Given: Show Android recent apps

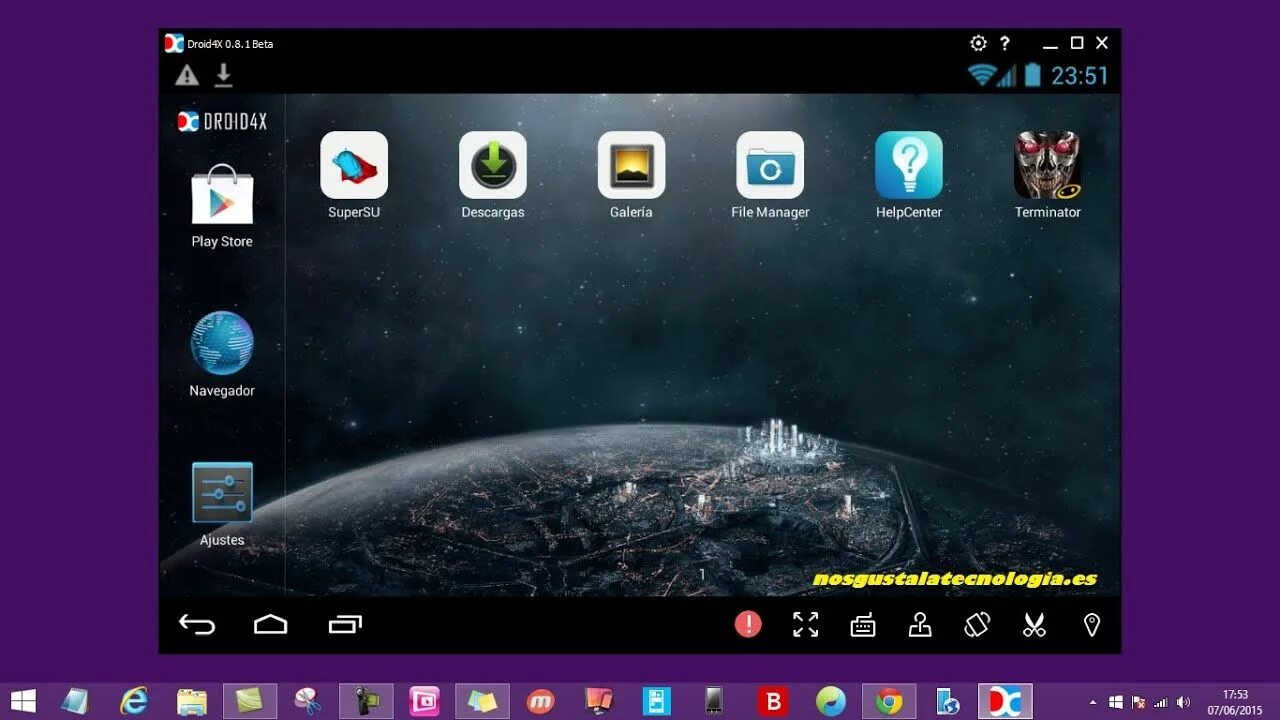Looking at the screenshot, I should point(345,625).
